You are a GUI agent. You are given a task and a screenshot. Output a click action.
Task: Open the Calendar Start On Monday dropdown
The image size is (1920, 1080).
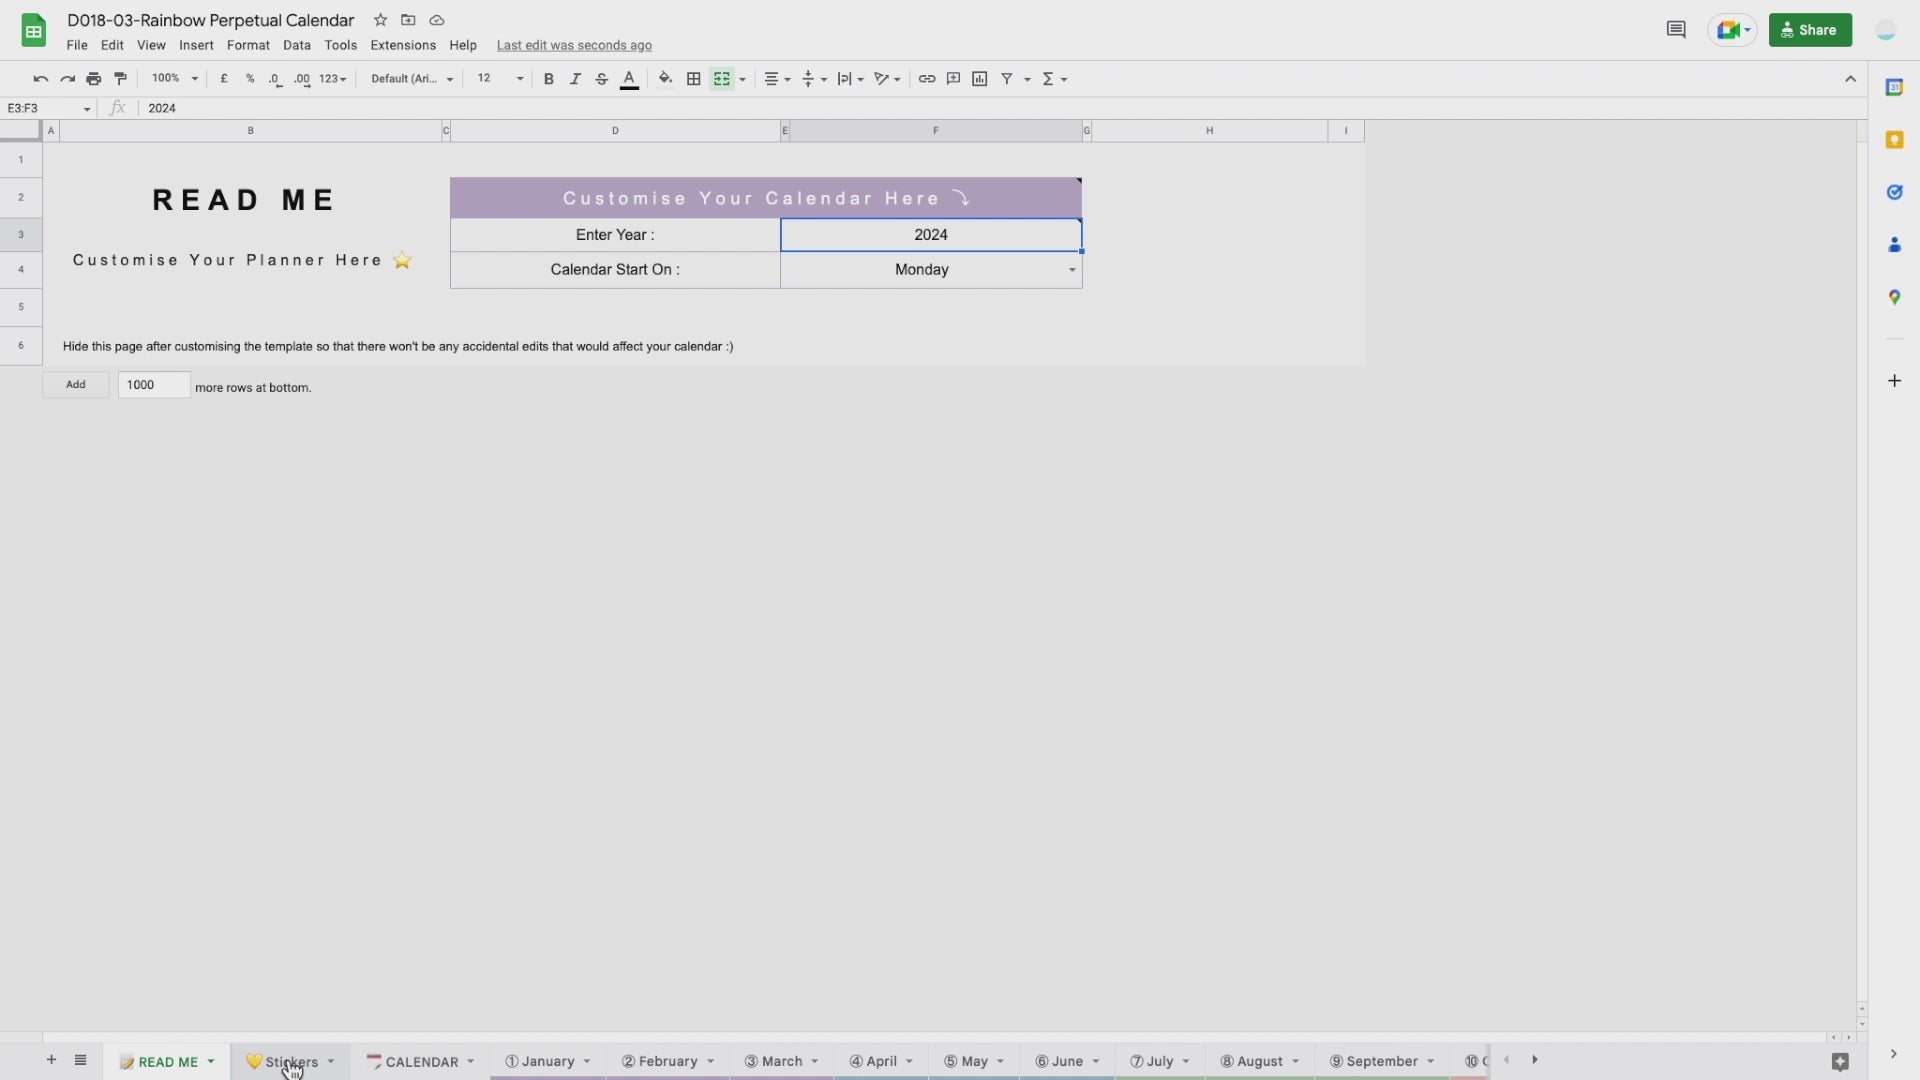[x=1072, y=270]
